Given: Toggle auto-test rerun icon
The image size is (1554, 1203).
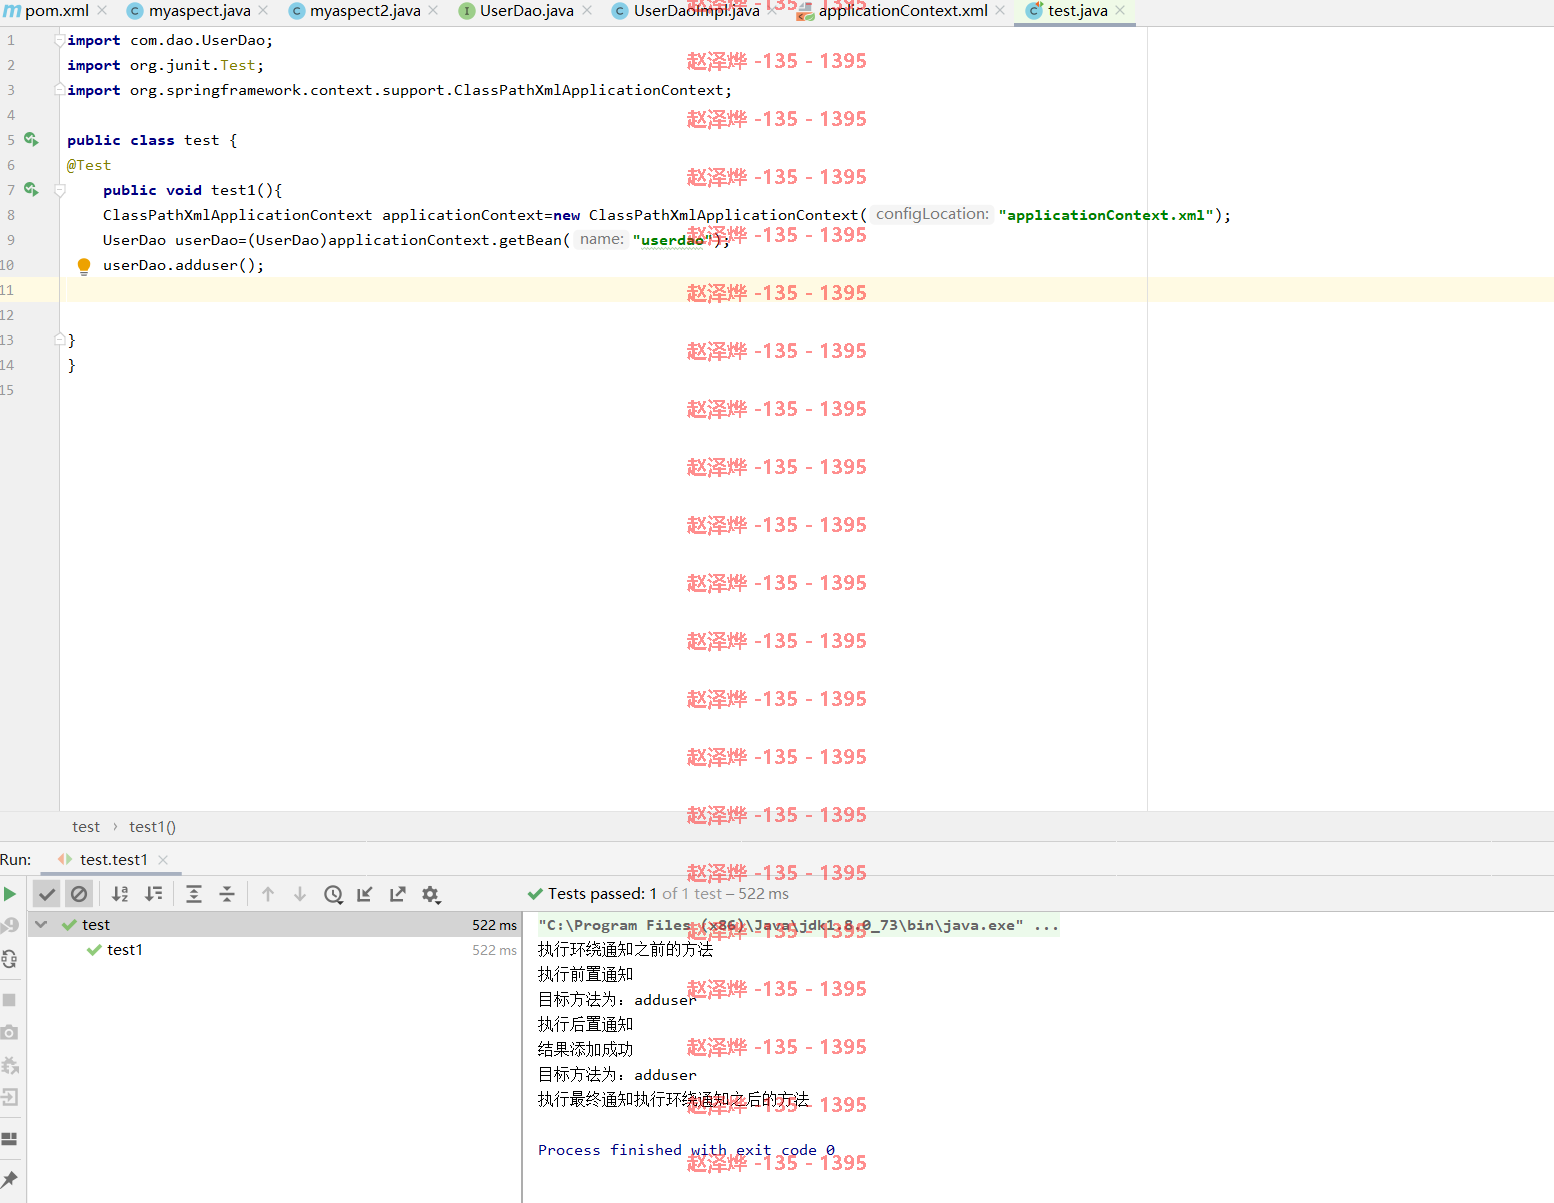Looking at the screenshot, I should [x=10, y=959].
